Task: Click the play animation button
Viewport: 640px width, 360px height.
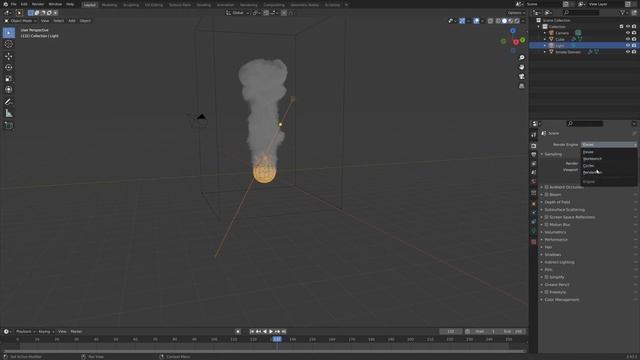Action: 271,331
